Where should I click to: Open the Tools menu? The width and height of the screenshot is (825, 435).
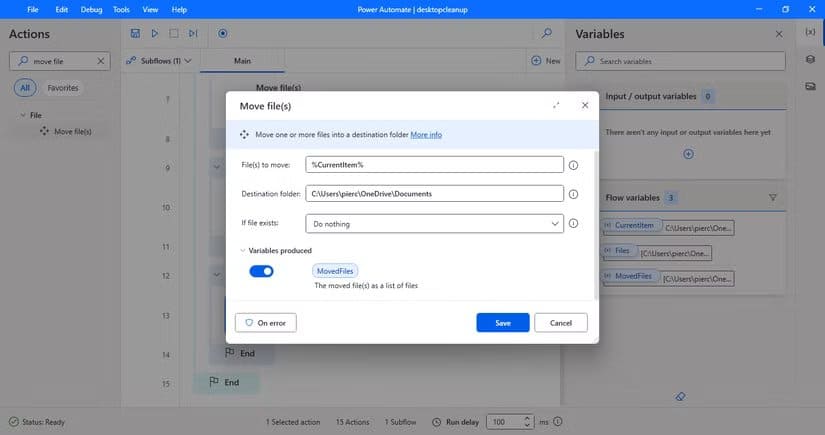tap(121, 9)
